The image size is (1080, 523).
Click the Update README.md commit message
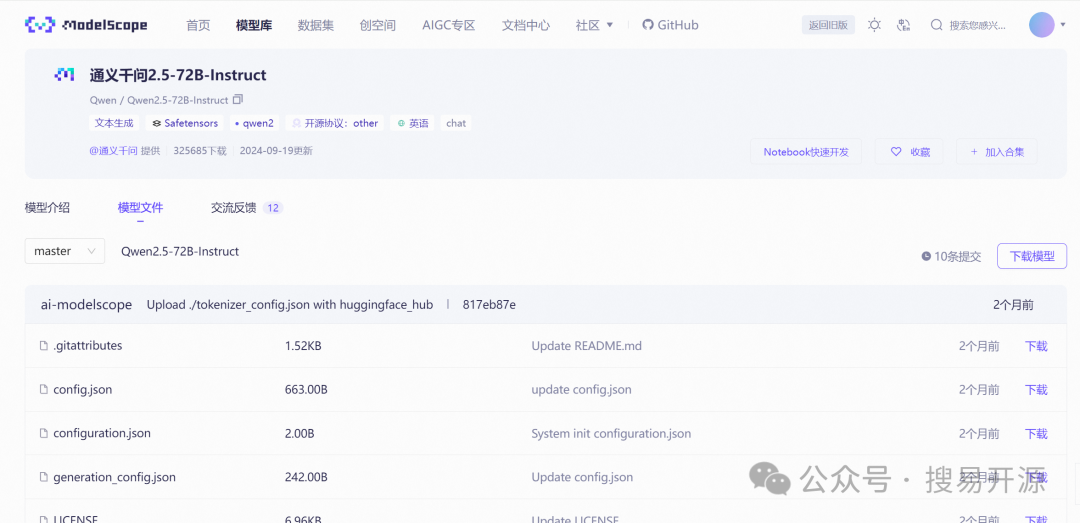point(587,346)
